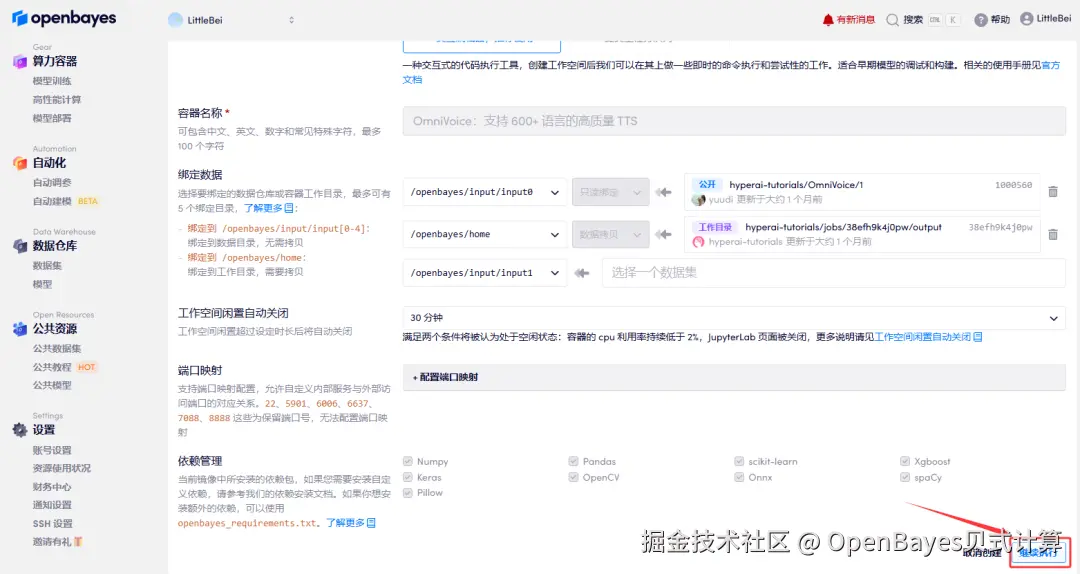Viewport: 1080px width, 574px height.
Task: Expand the LittleBei workspace switcher
Action: point(291,20)
